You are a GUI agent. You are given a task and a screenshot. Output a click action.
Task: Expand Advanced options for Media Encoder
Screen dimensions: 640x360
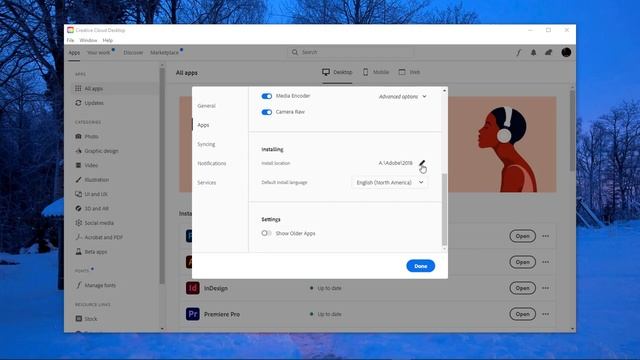[x=402, y=97]
